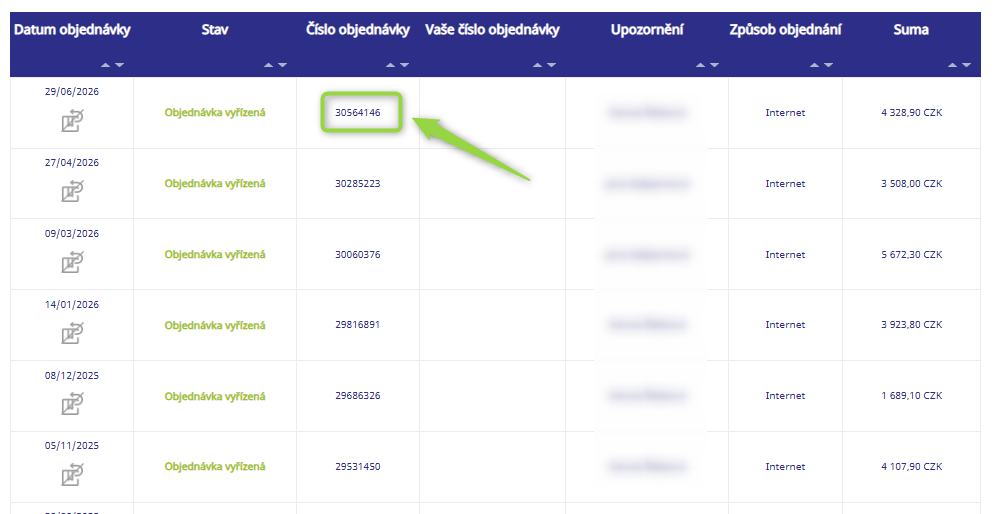
Task: Click the Suma column header
Action: pos(911,29)
